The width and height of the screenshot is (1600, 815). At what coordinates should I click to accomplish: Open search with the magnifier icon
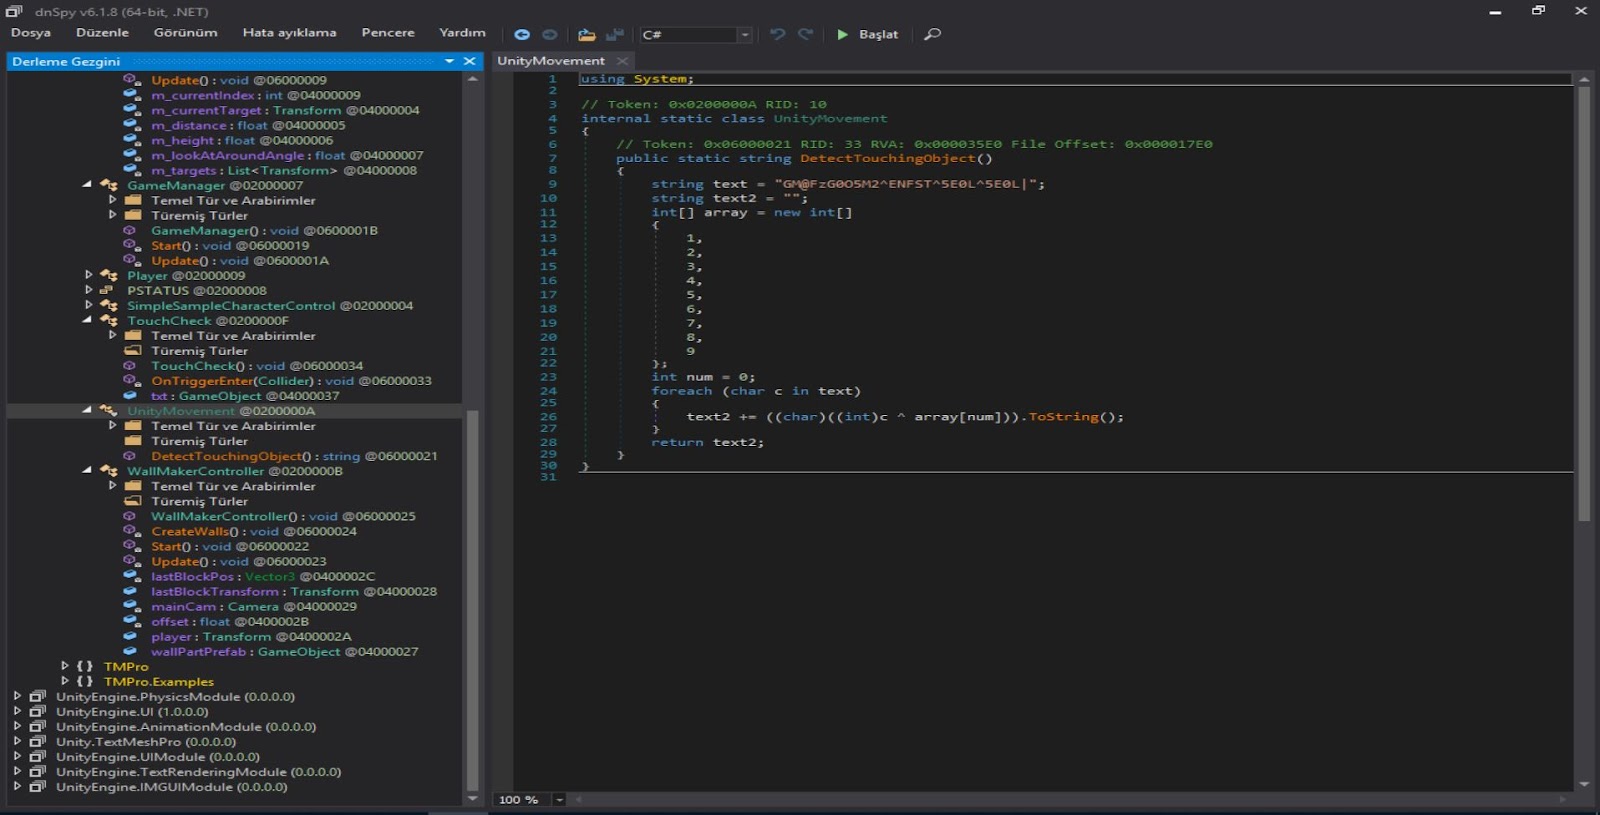point(932,34)
